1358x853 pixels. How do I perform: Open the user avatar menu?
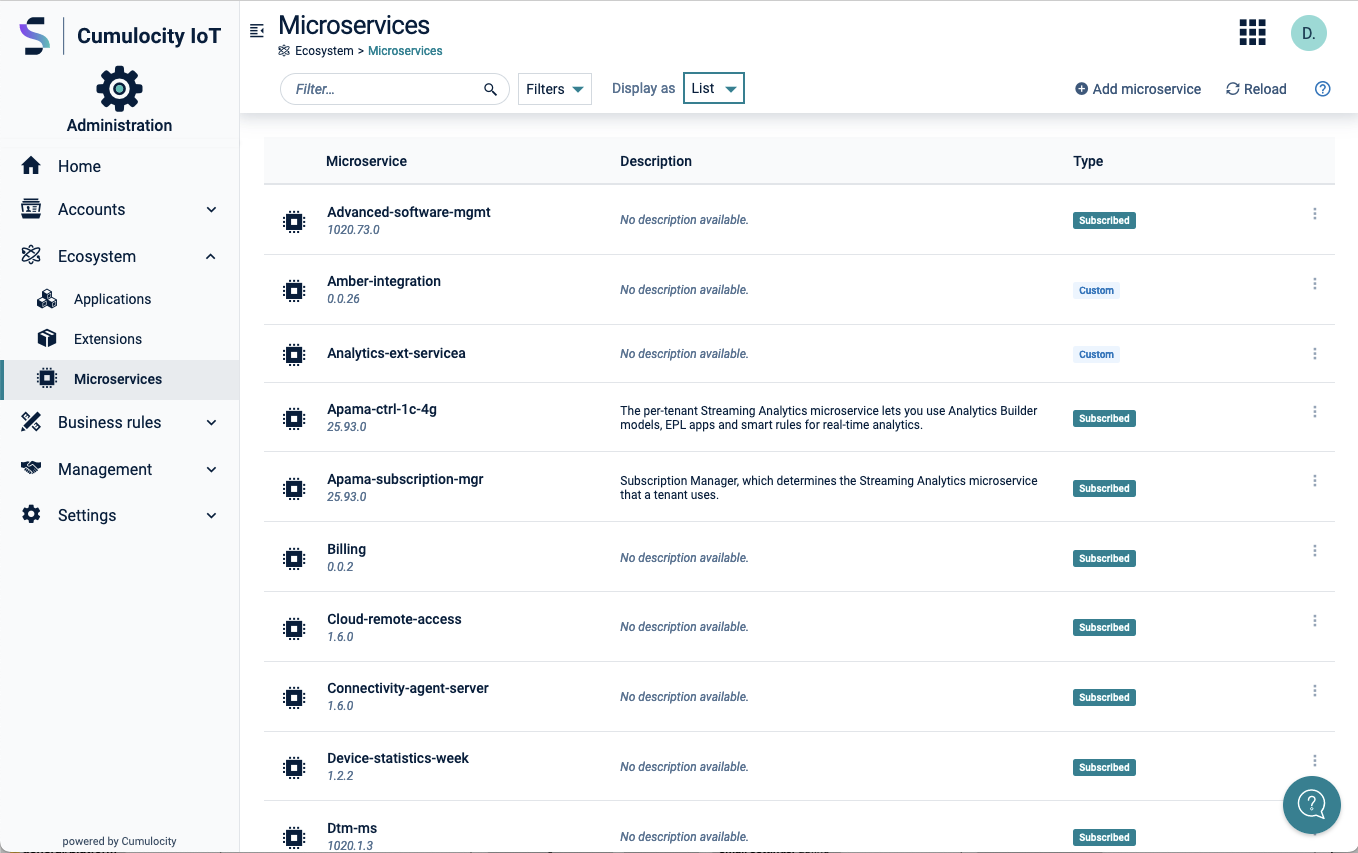[x=1308, y=32]
